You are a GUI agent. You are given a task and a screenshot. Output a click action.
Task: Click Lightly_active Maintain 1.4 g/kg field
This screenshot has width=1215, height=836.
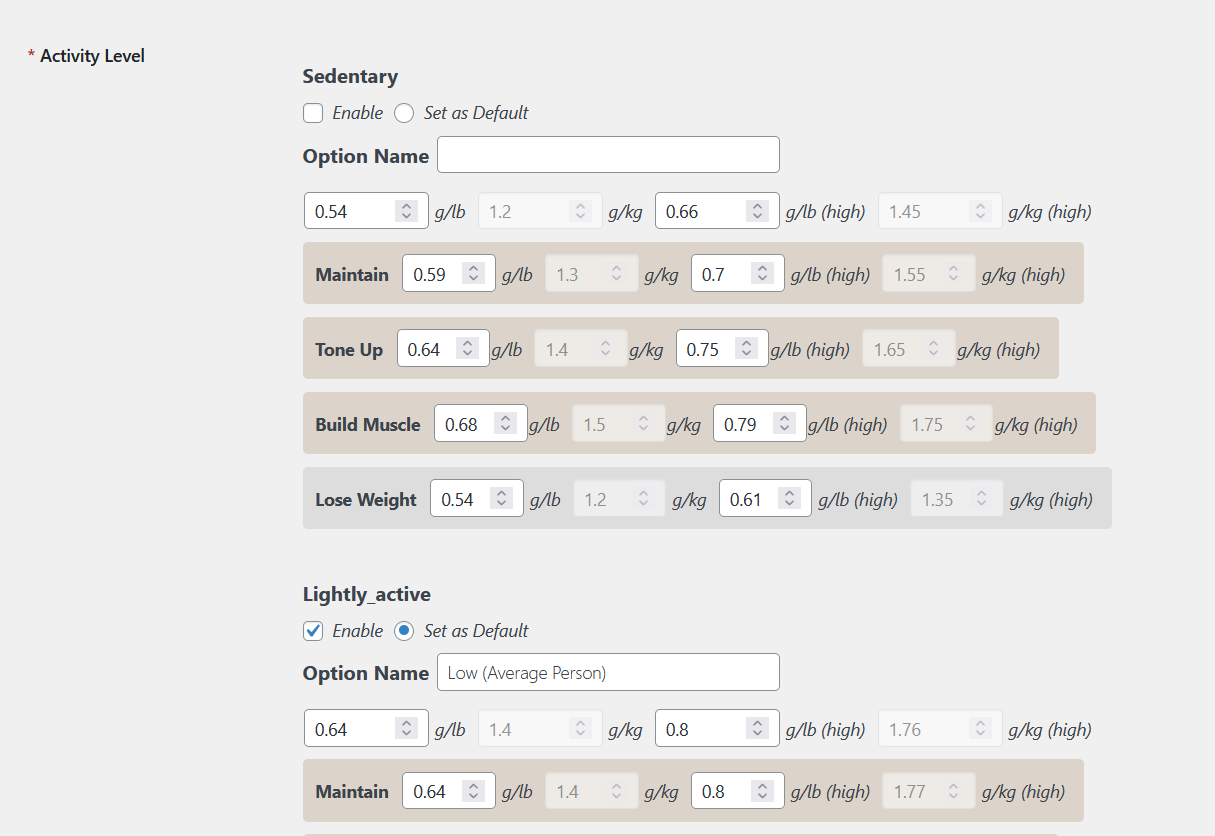tap(591, 791)
